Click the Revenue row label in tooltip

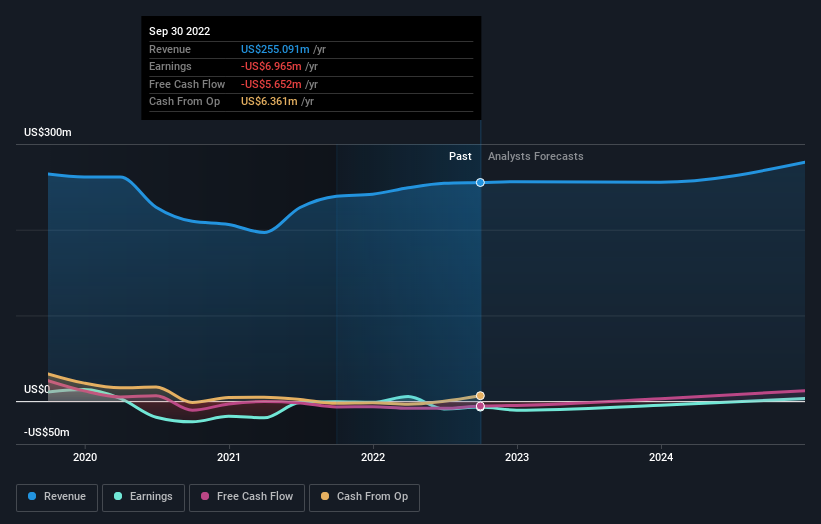click(170, 49)
